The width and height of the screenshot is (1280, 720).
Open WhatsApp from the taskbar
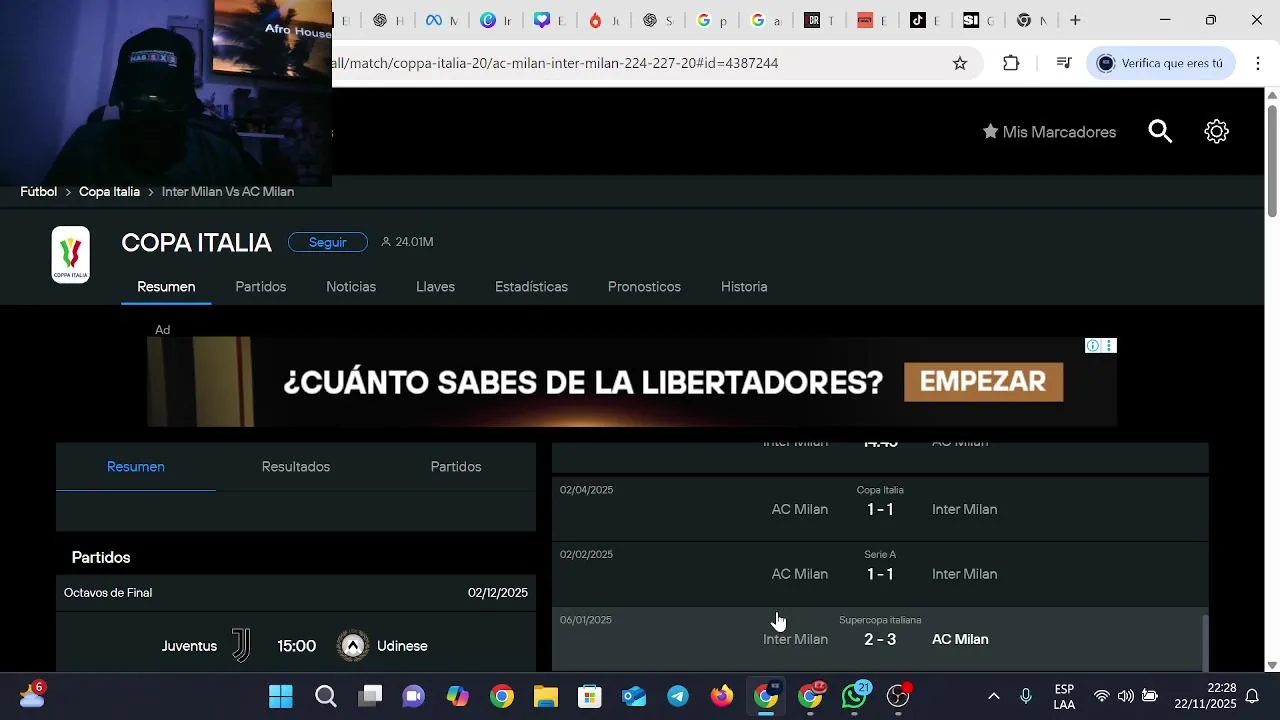pos(855,696)
